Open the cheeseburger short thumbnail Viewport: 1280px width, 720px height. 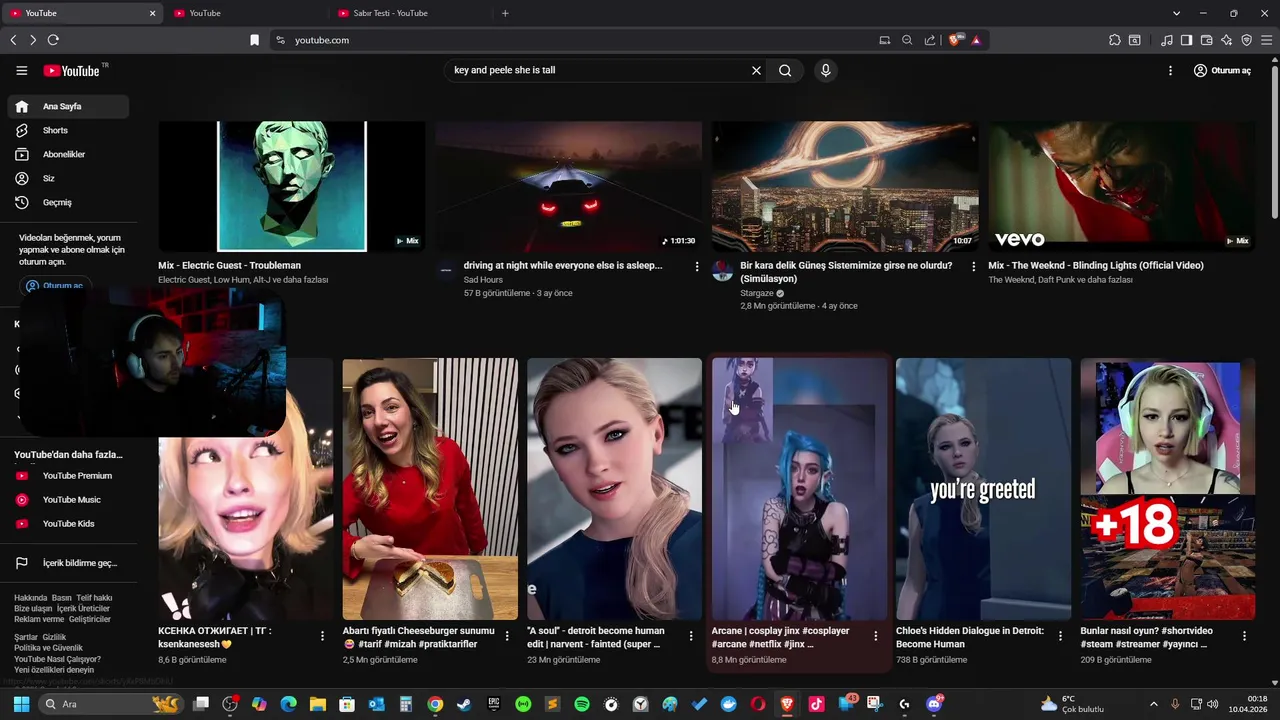click(430, 489)
